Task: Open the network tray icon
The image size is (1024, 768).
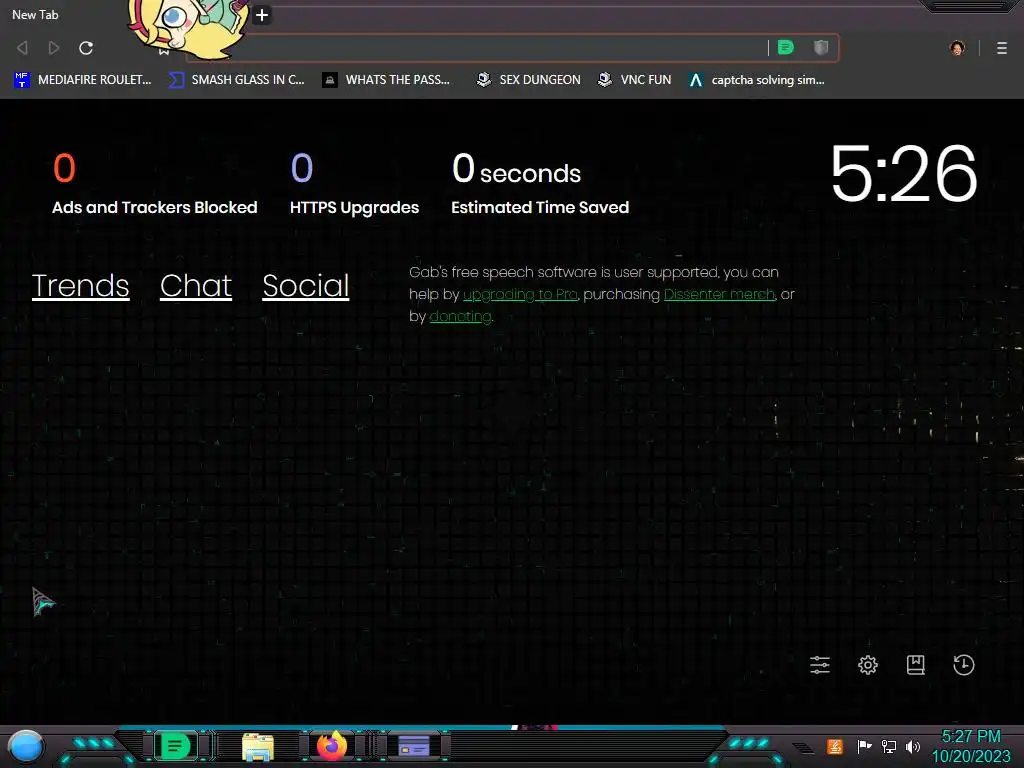Action: (x=888, y=746)
